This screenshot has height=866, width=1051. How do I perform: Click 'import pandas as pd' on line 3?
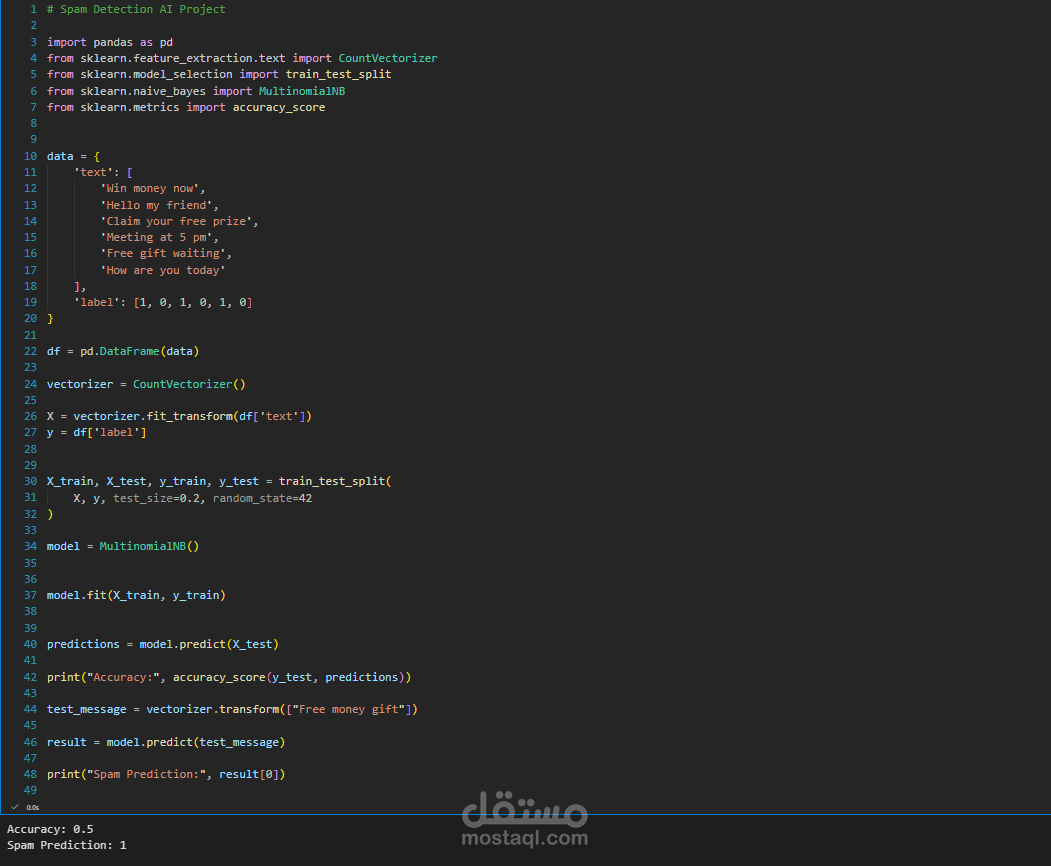(x=110, y=42)
